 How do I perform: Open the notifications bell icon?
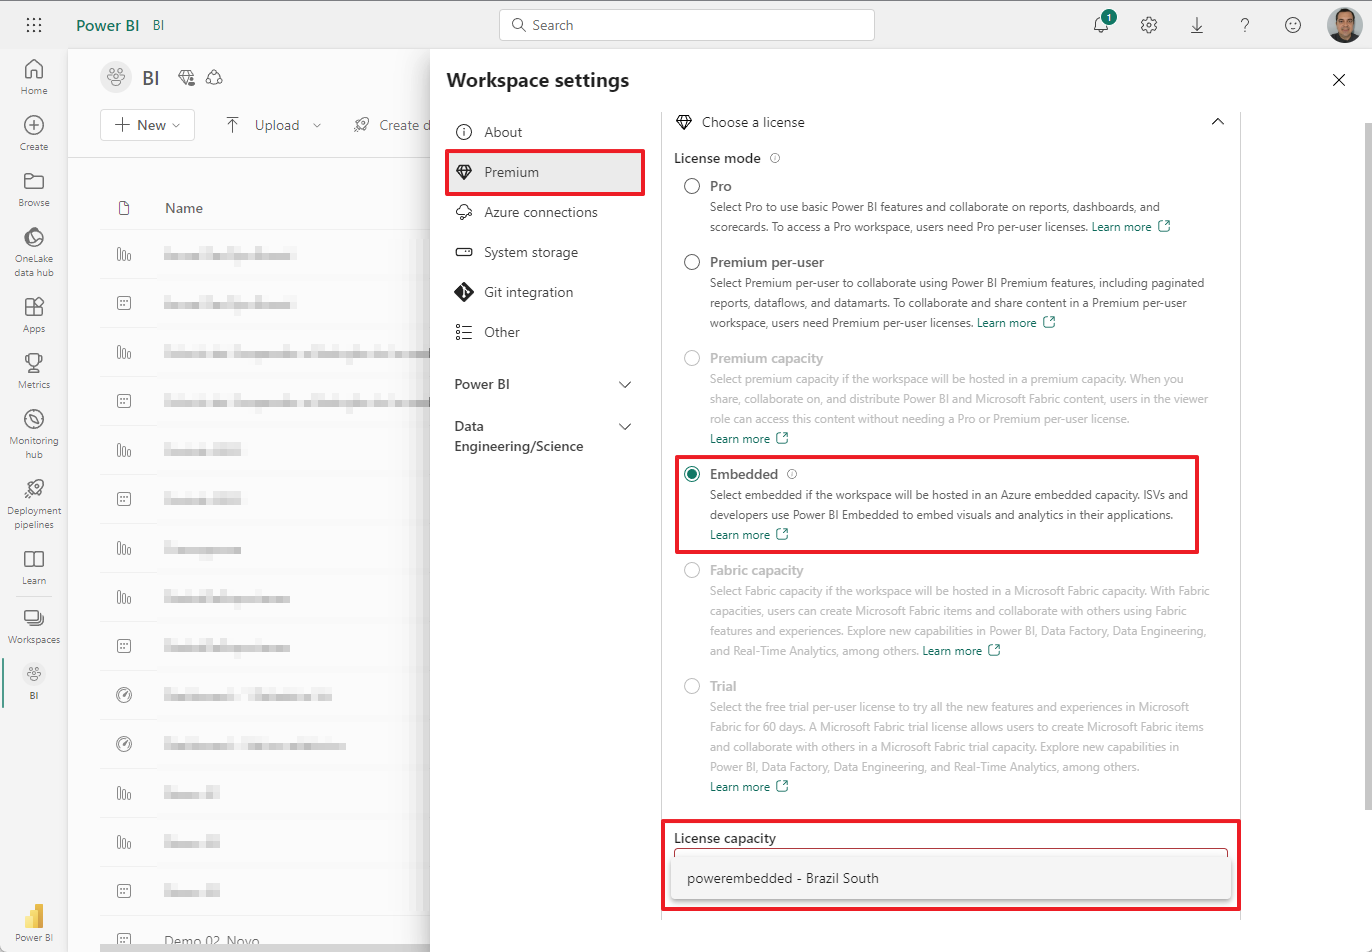tap(1101, 25)
